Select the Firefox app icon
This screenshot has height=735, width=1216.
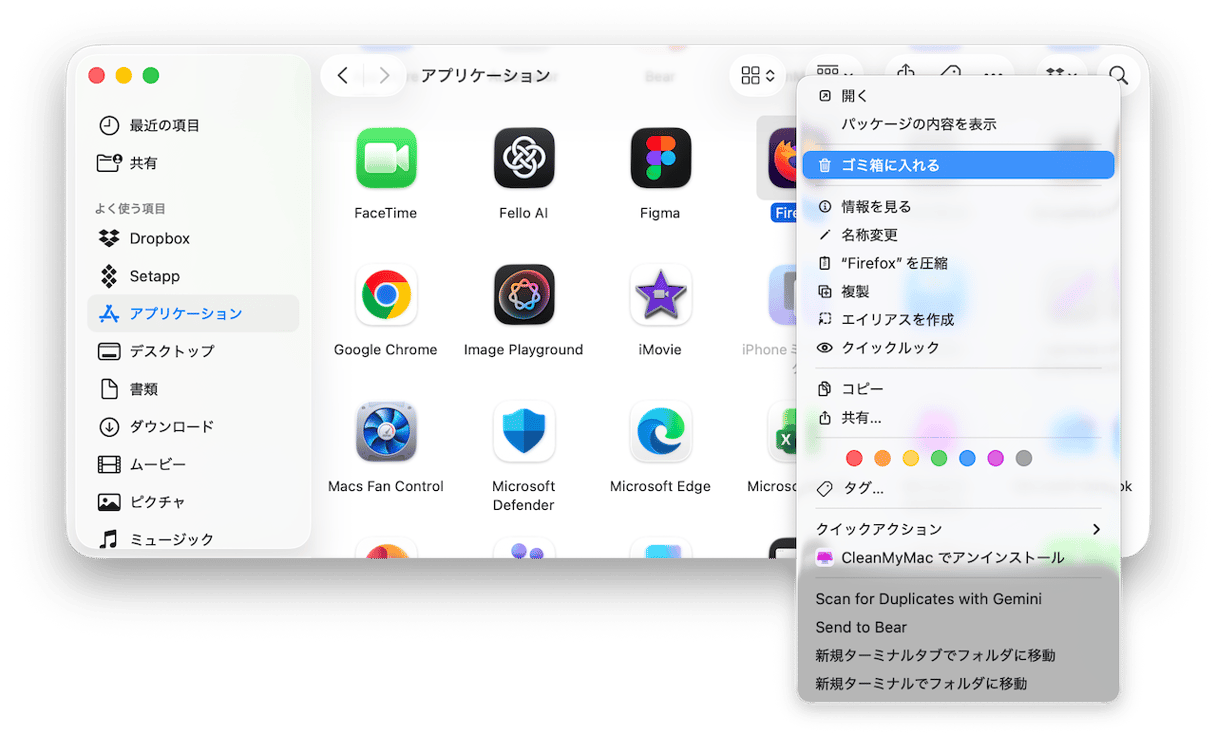click(x=782, y=158)
